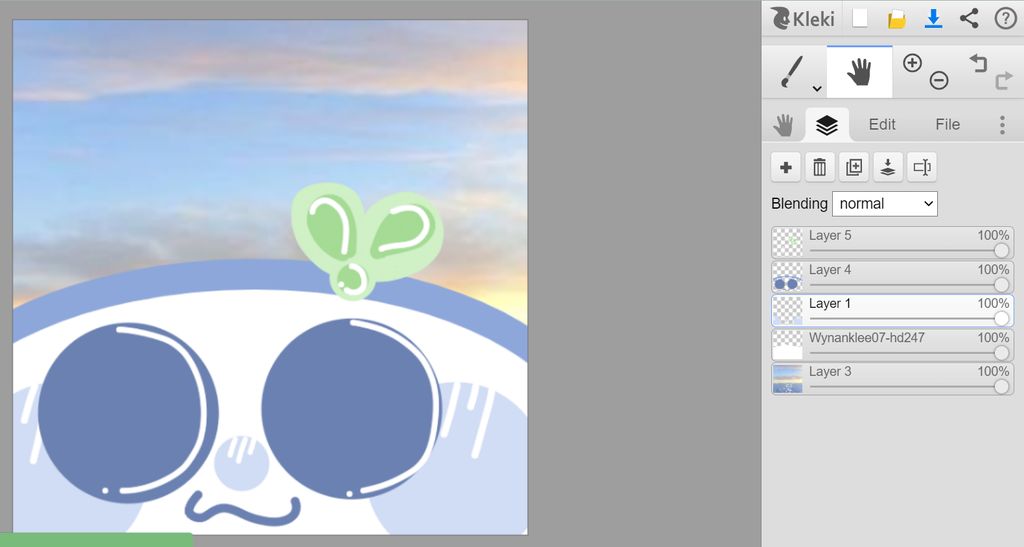Select Layer 3 in the layers list
1024x547 pixels.
point(892,379)
